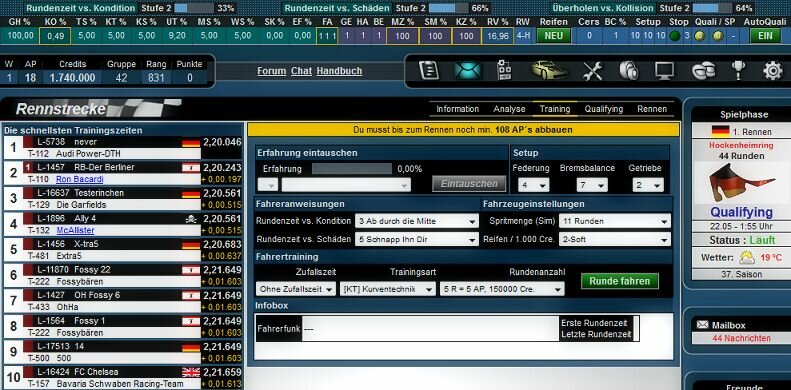Open the Reifen 2-Soft tyre dropdown

(x=615, y=240)
